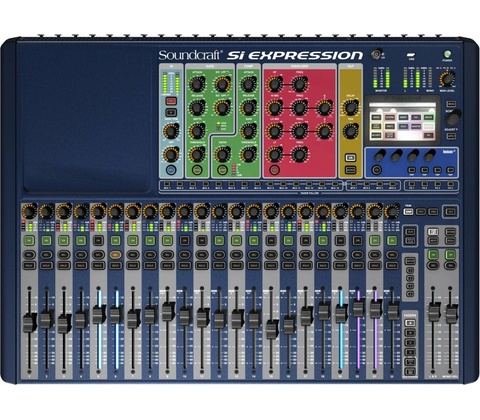Tap the colour touchscreen display
The image size is (480, 420).
coord(402,121)
